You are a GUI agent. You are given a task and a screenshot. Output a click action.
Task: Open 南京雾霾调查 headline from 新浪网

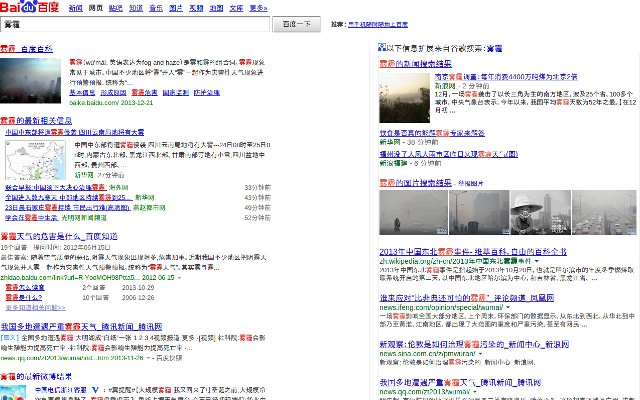(506, 77)
